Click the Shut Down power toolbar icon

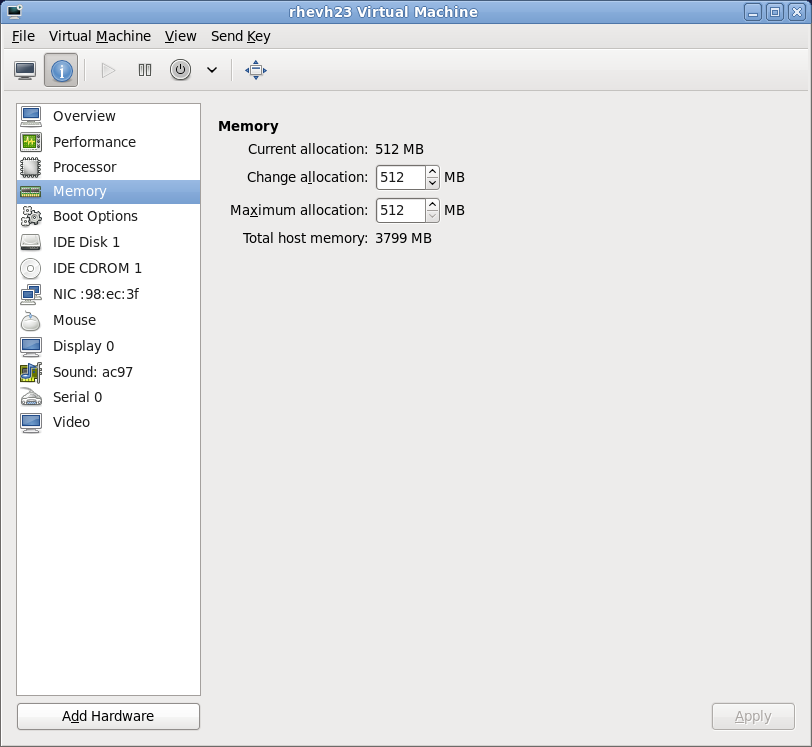[181, 70]
